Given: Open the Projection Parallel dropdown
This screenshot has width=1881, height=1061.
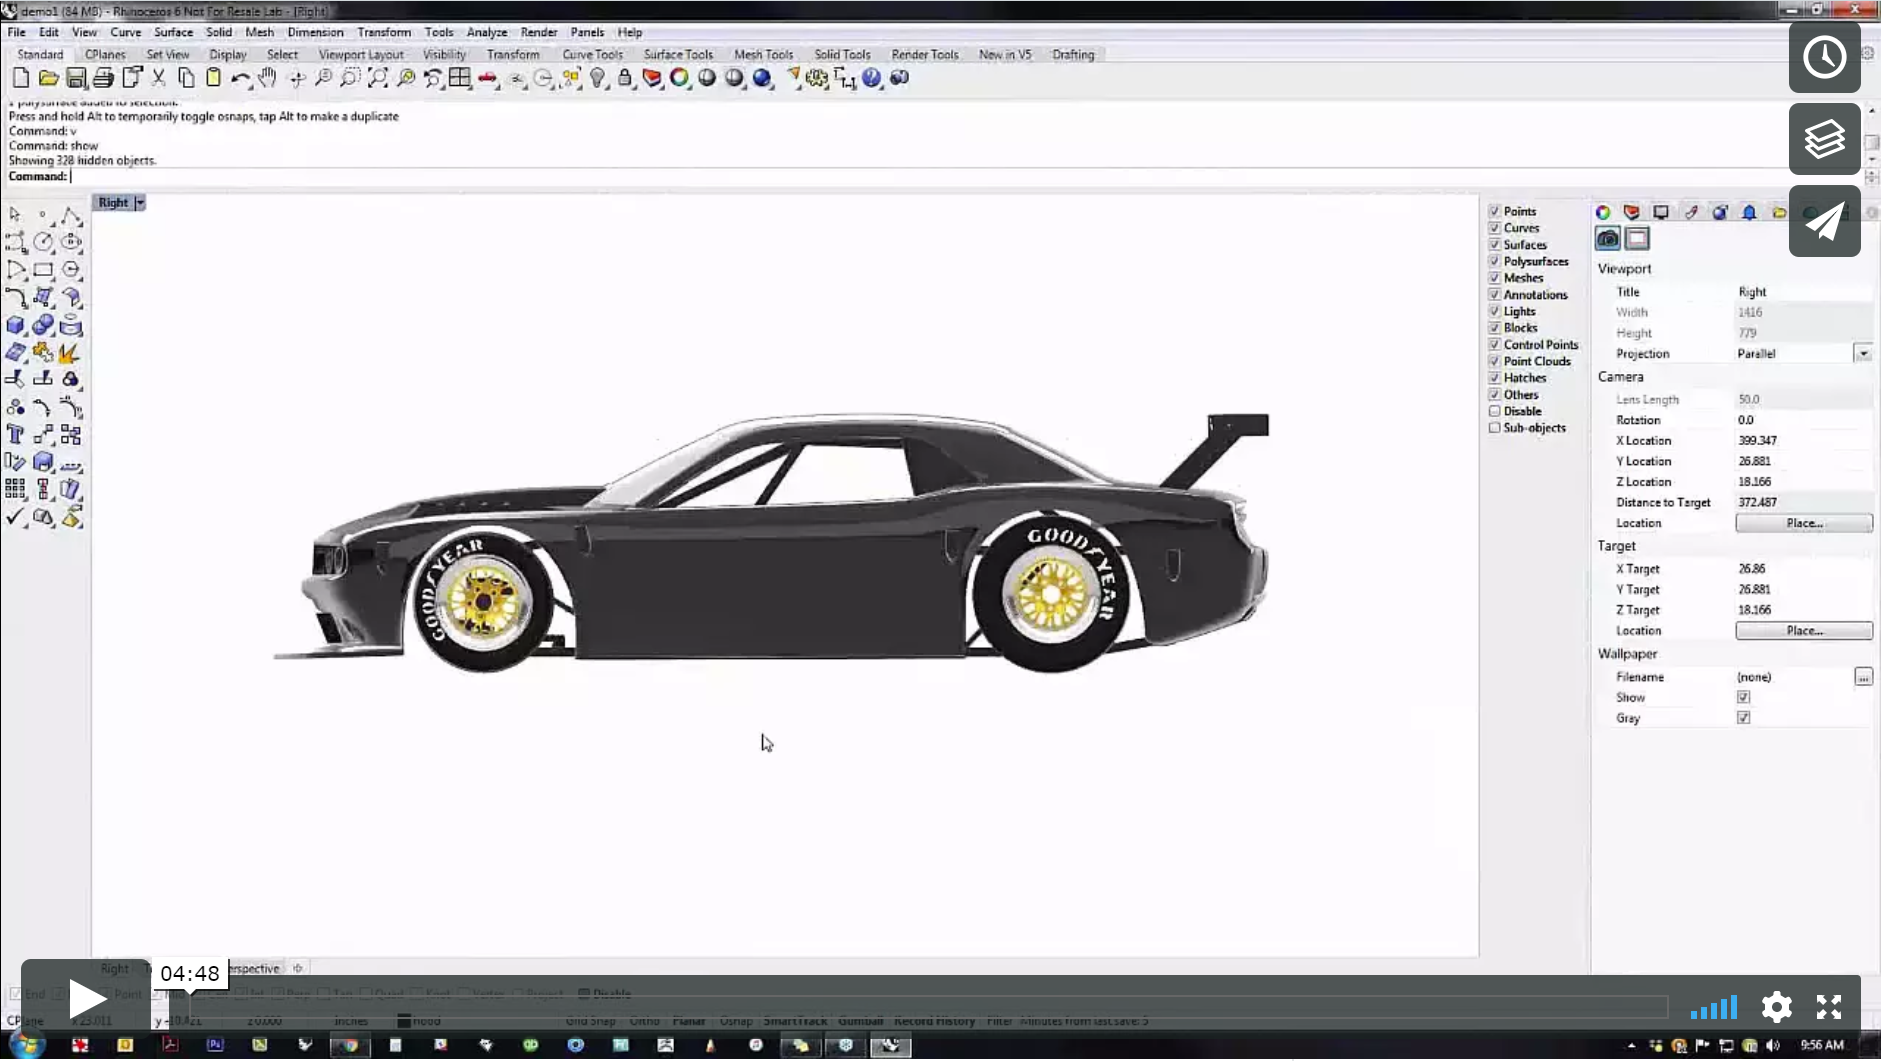Looking at the screenshot, I should coord(1862,354).
